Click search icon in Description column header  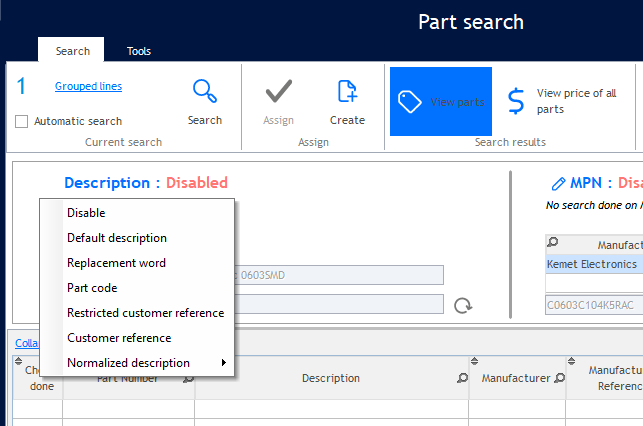[462, 378]
